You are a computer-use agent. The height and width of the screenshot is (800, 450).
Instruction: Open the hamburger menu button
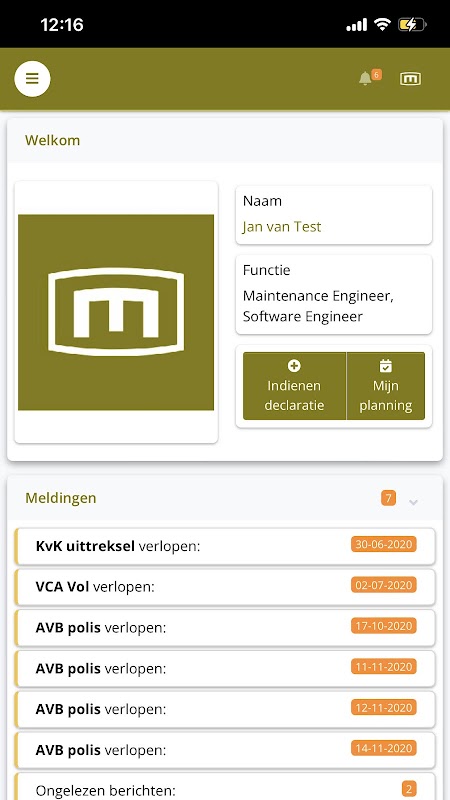[32, 79]
